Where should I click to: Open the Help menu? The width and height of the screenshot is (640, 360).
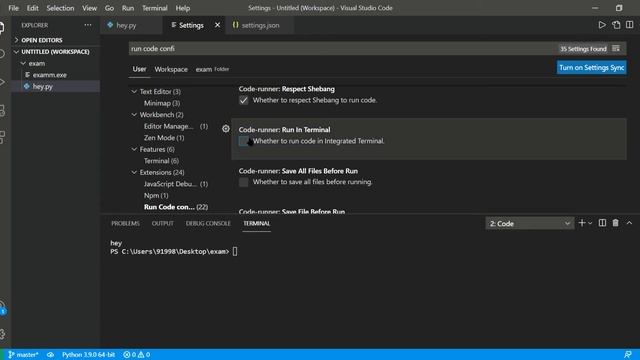click(183, 8)
